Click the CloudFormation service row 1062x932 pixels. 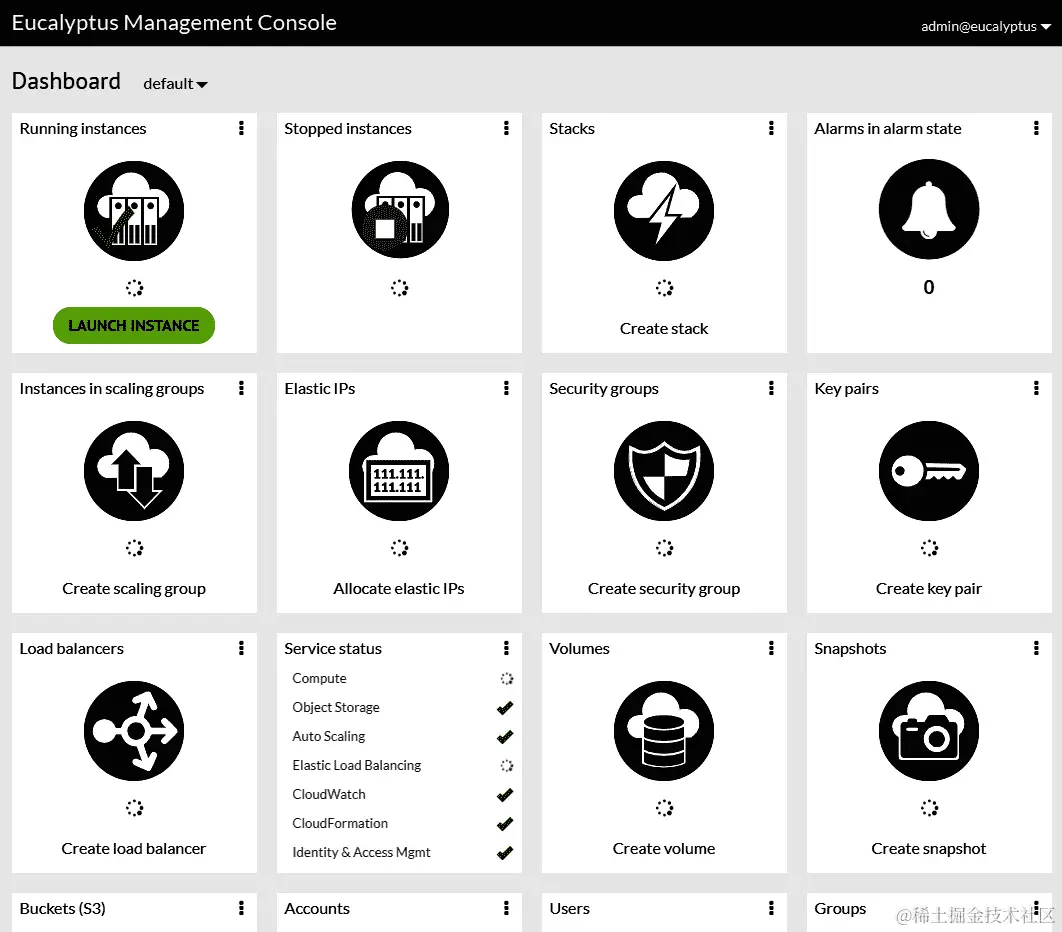coord(399,824)
